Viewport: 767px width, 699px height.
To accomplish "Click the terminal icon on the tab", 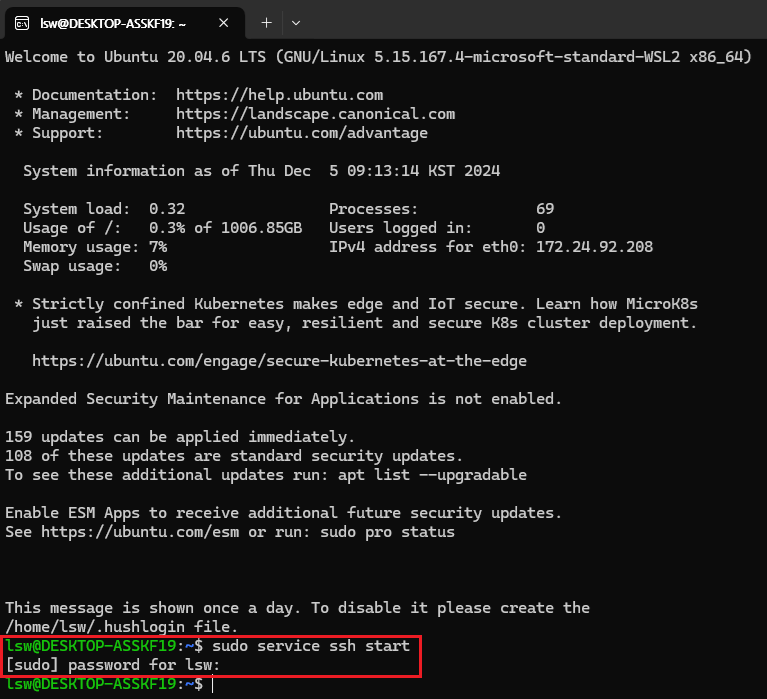I will (x=22, y=23).
